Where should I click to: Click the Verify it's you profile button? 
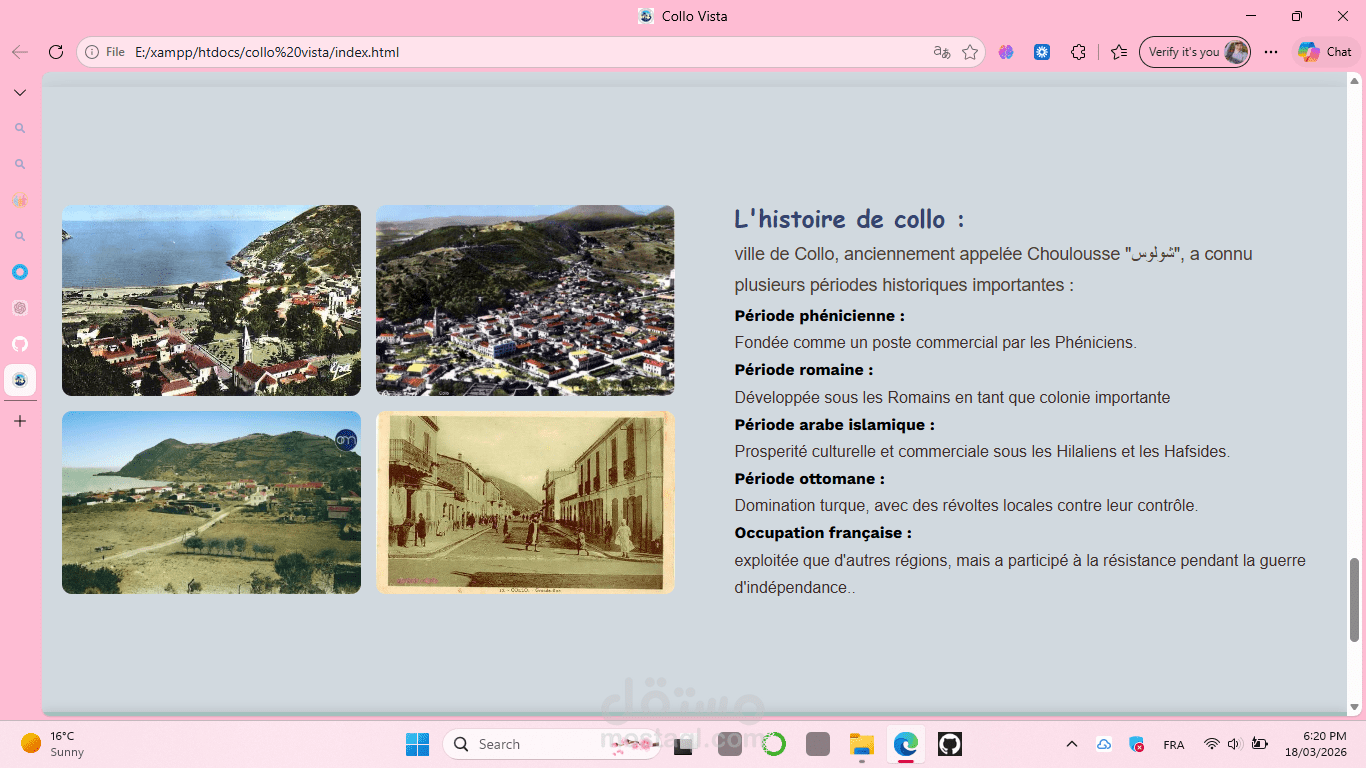[1195, 52]
